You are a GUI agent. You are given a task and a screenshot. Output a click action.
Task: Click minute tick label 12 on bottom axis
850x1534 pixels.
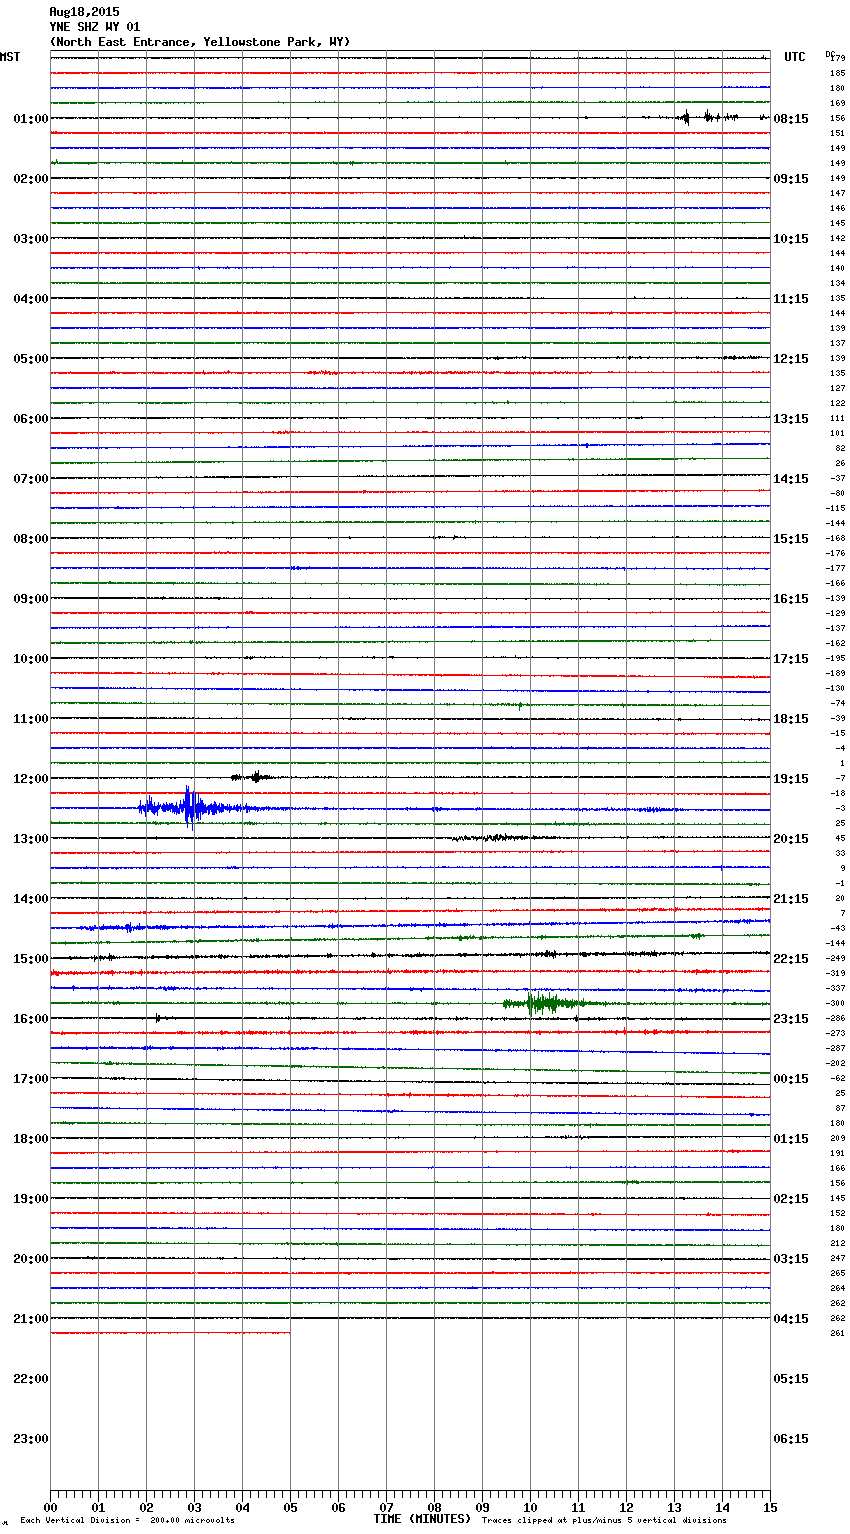point(627,1508)
